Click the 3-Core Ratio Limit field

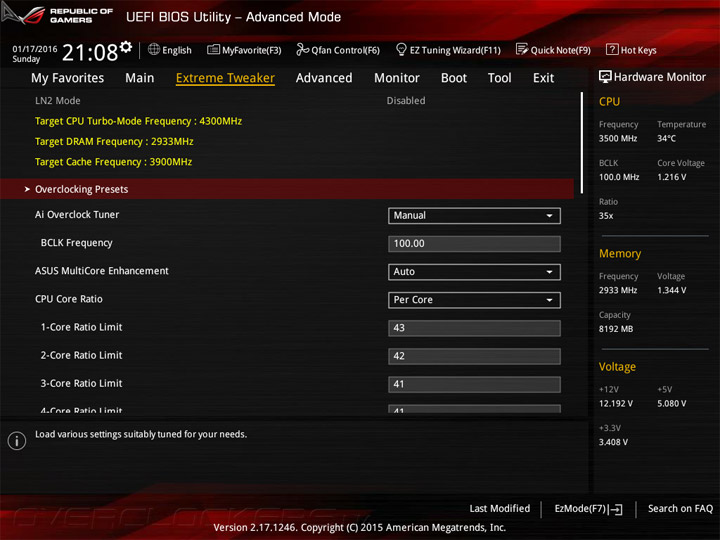pos(474,384)
